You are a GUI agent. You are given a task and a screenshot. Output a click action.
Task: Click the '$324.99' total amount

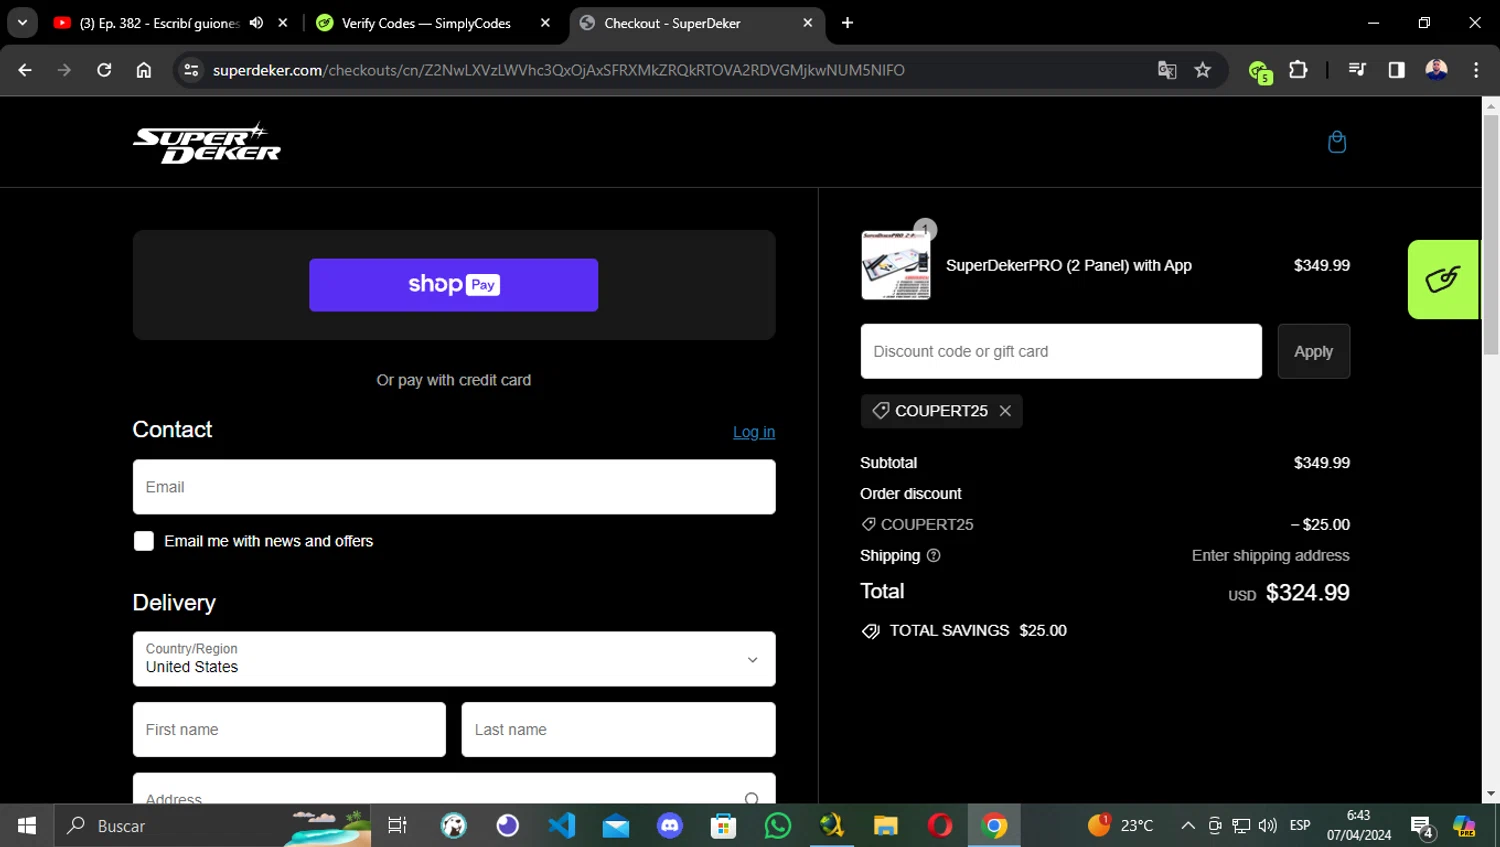(1308, 593)
